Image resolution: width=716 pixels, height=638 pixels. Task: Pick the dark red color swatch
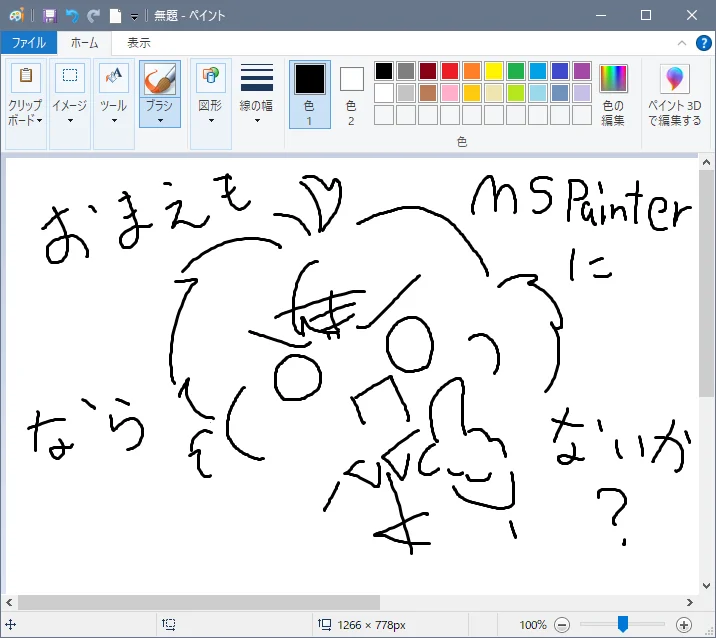point(428,71)
